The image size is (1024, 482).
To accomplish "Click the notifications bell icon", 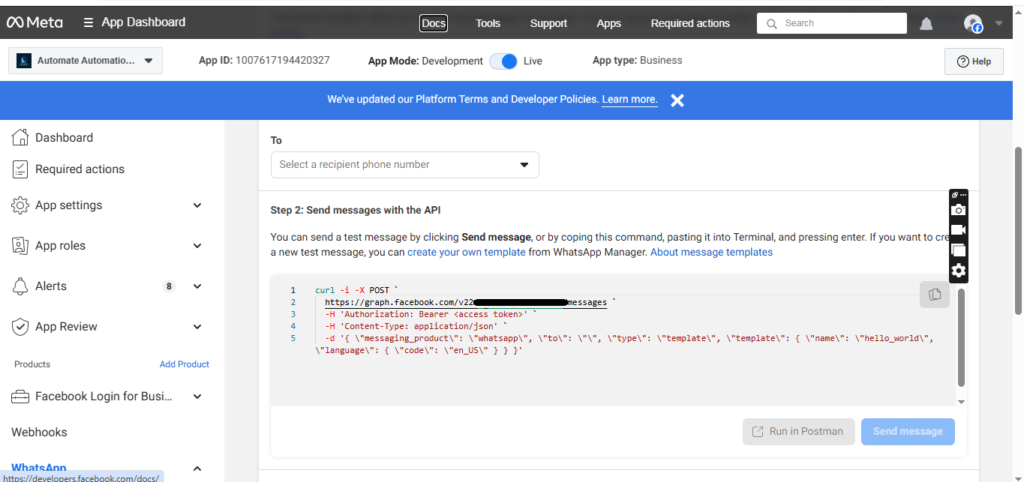I will (926, 23).
